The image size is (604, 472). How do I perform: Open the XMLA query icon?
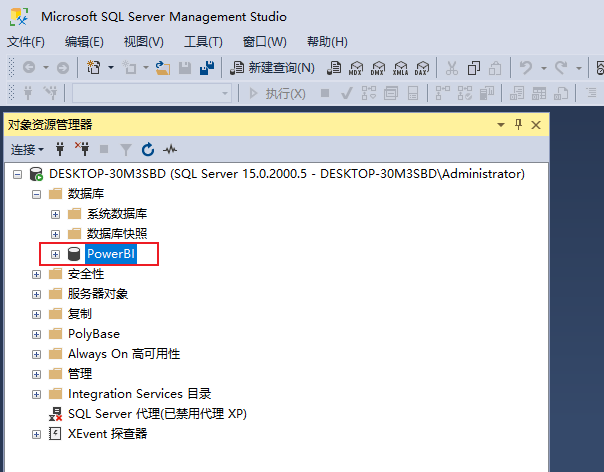coord(400,68)
